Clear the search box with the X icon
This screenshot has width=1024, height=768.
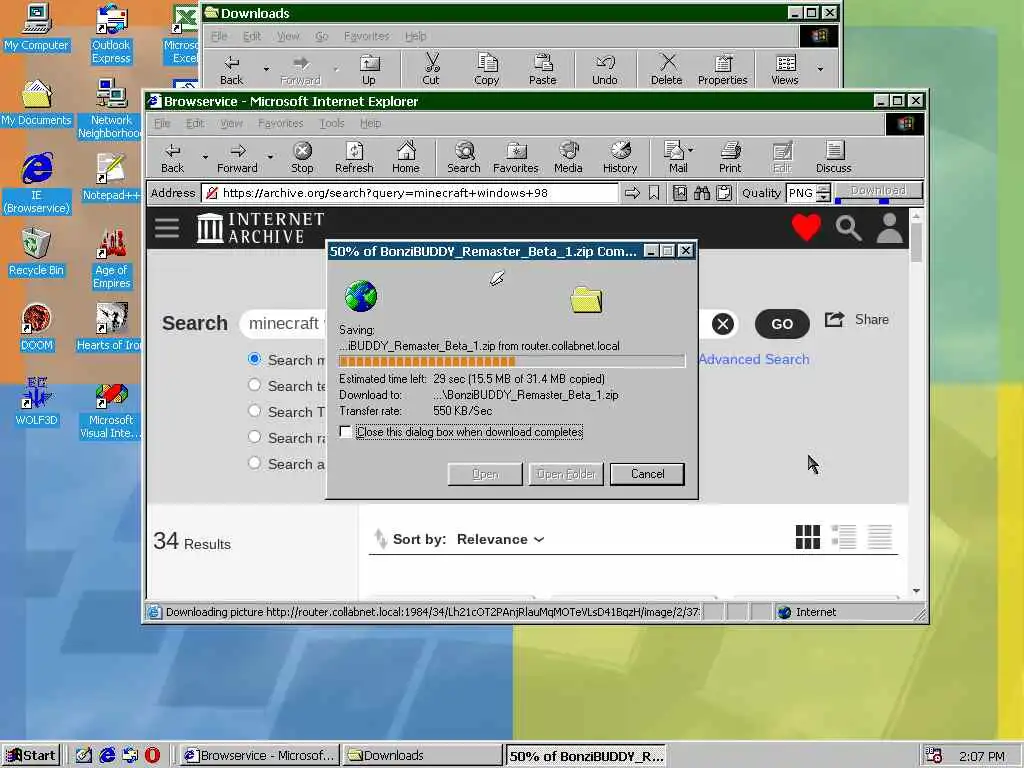point(722,324)
